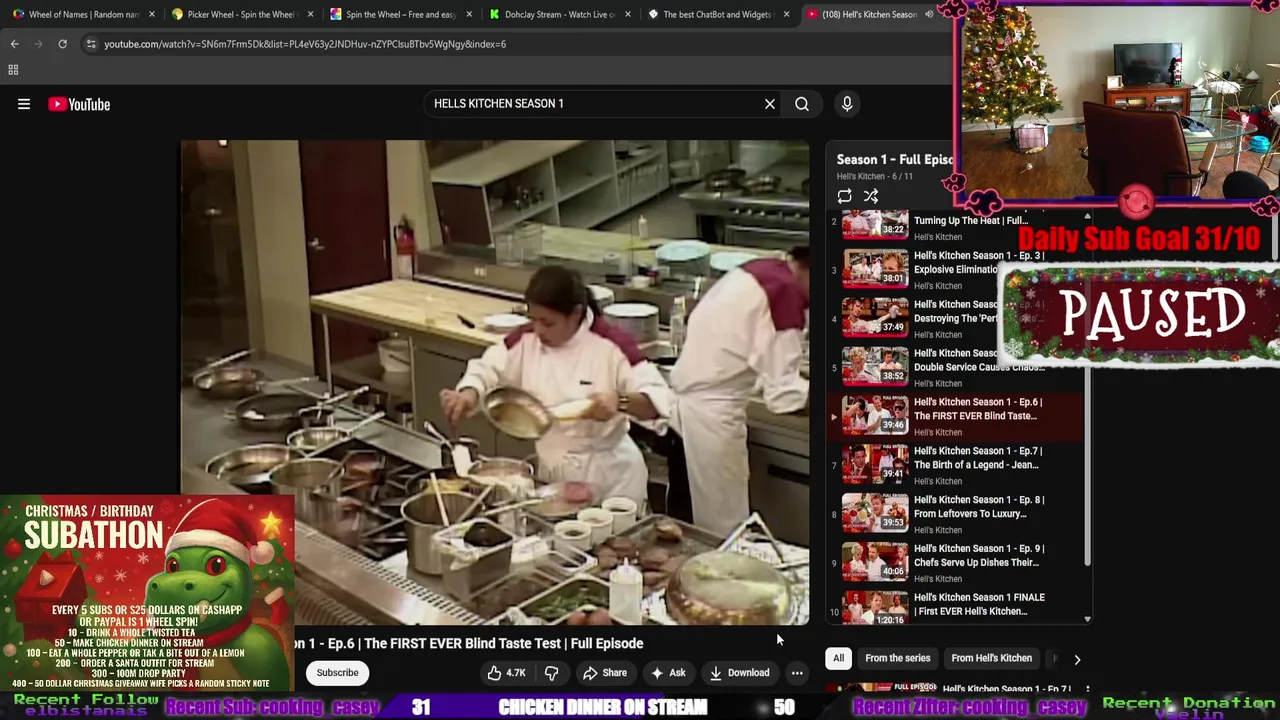
Task: Play Ep. 9 Chefs Serve Up Dishes
Action: (x=955, y=563)
